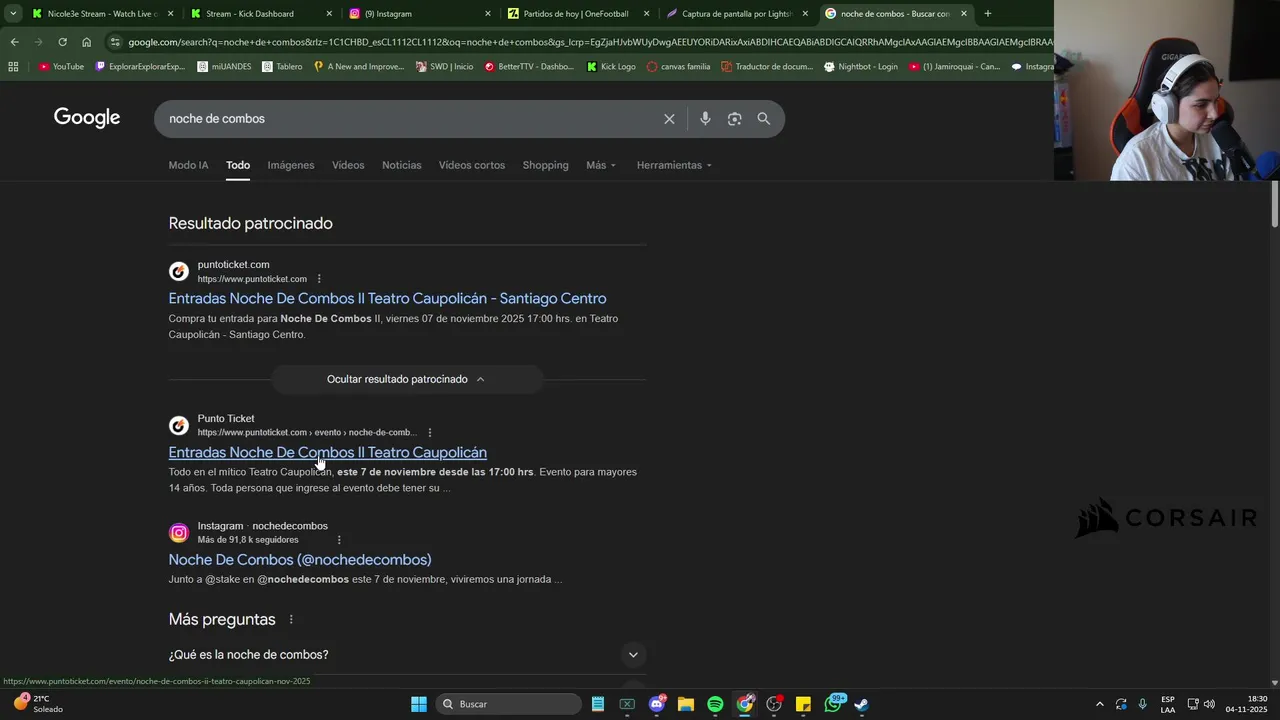Open the browser home page icon
The image size is (1280, 720).
pos(87,42)
